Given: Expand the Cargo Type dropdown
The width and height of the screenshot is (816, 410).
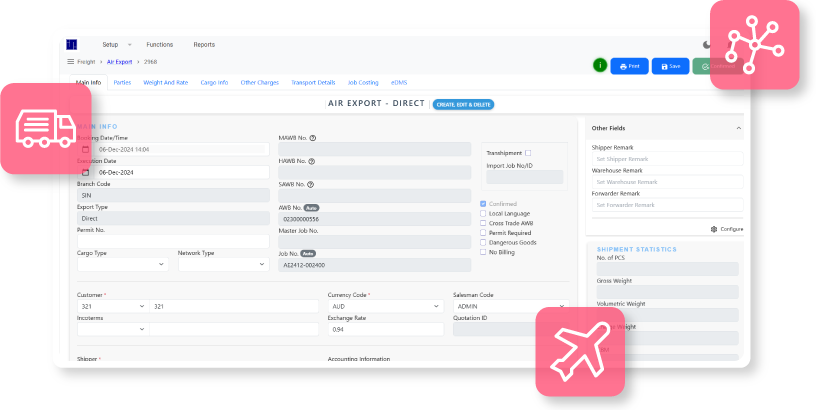Looking at the screenshot, I should click(x=162, y=265).
